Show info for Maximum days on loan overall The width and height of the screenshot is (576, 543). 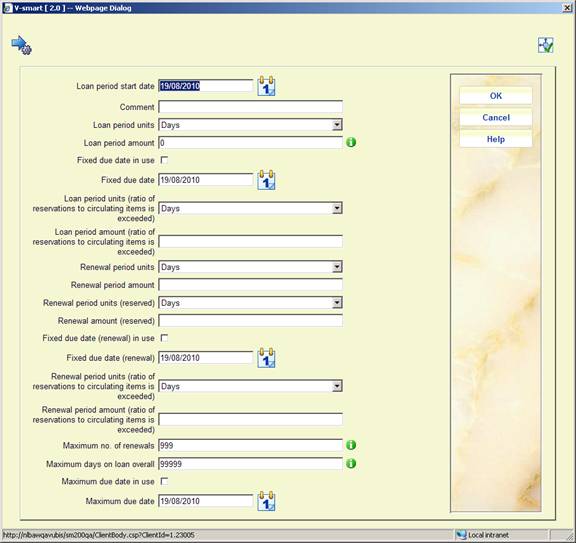[x=351, y=464]
